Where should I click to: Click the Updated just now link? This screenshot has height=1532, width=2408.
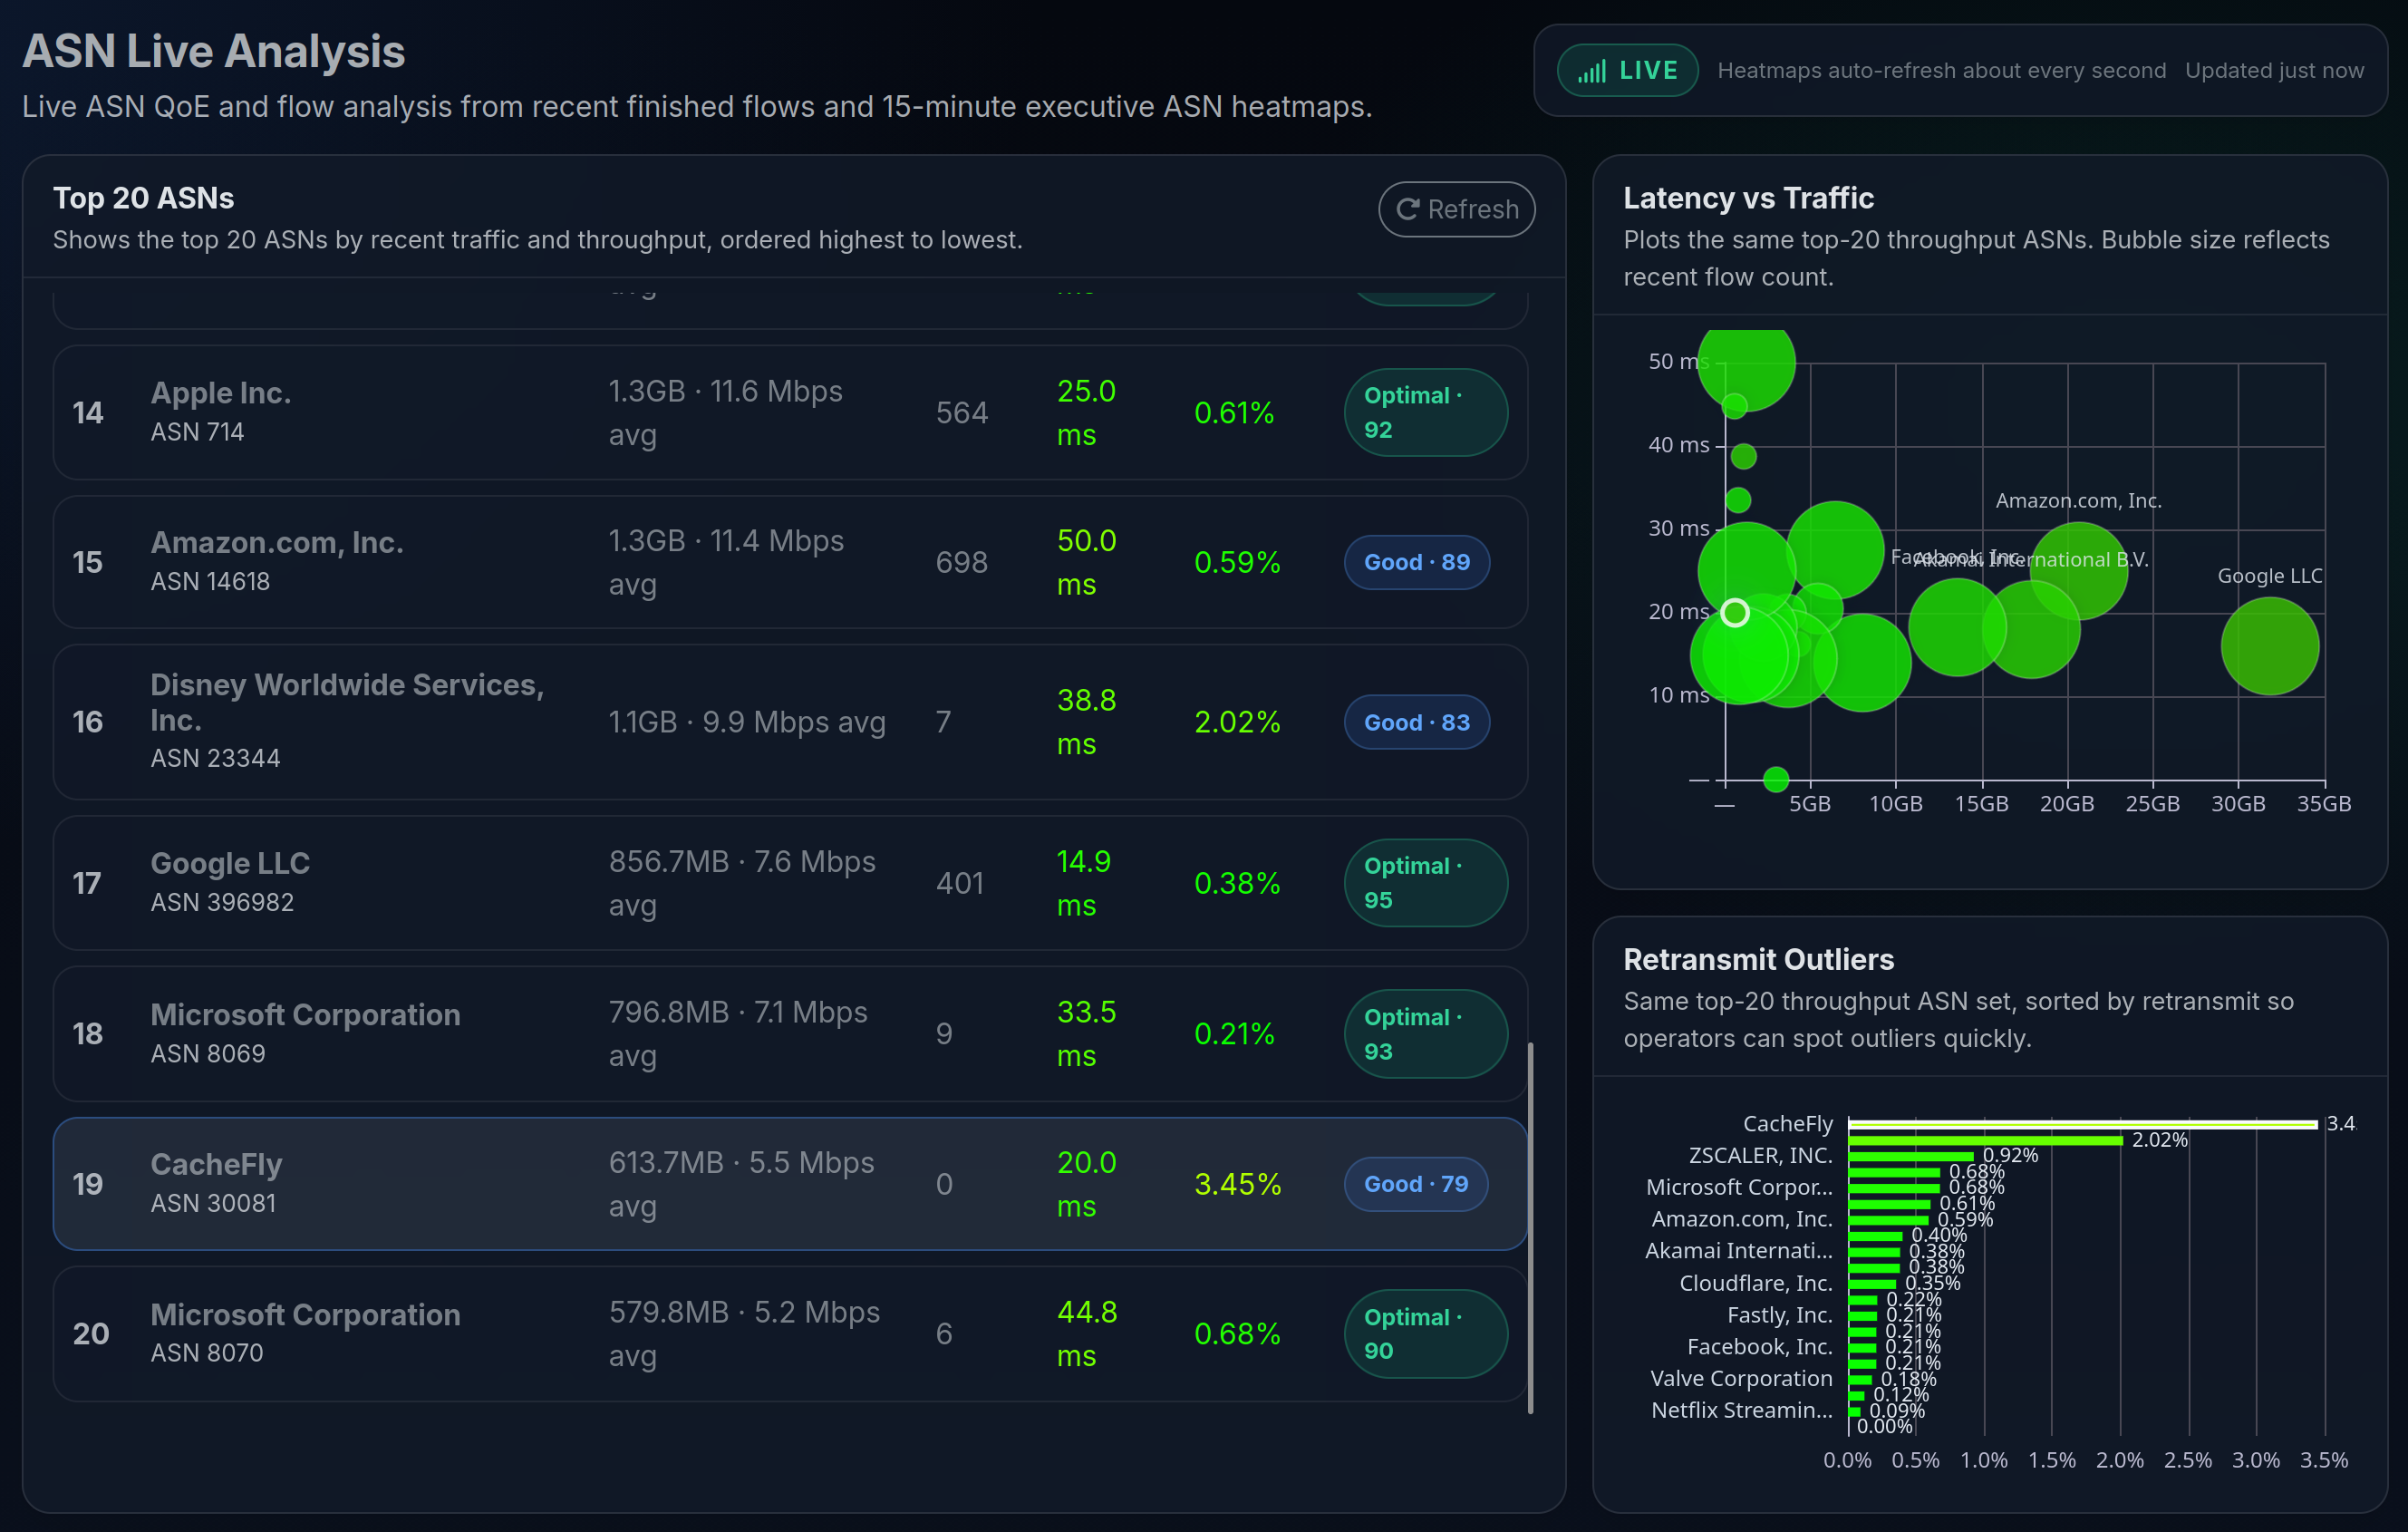tap(2275, 70)
